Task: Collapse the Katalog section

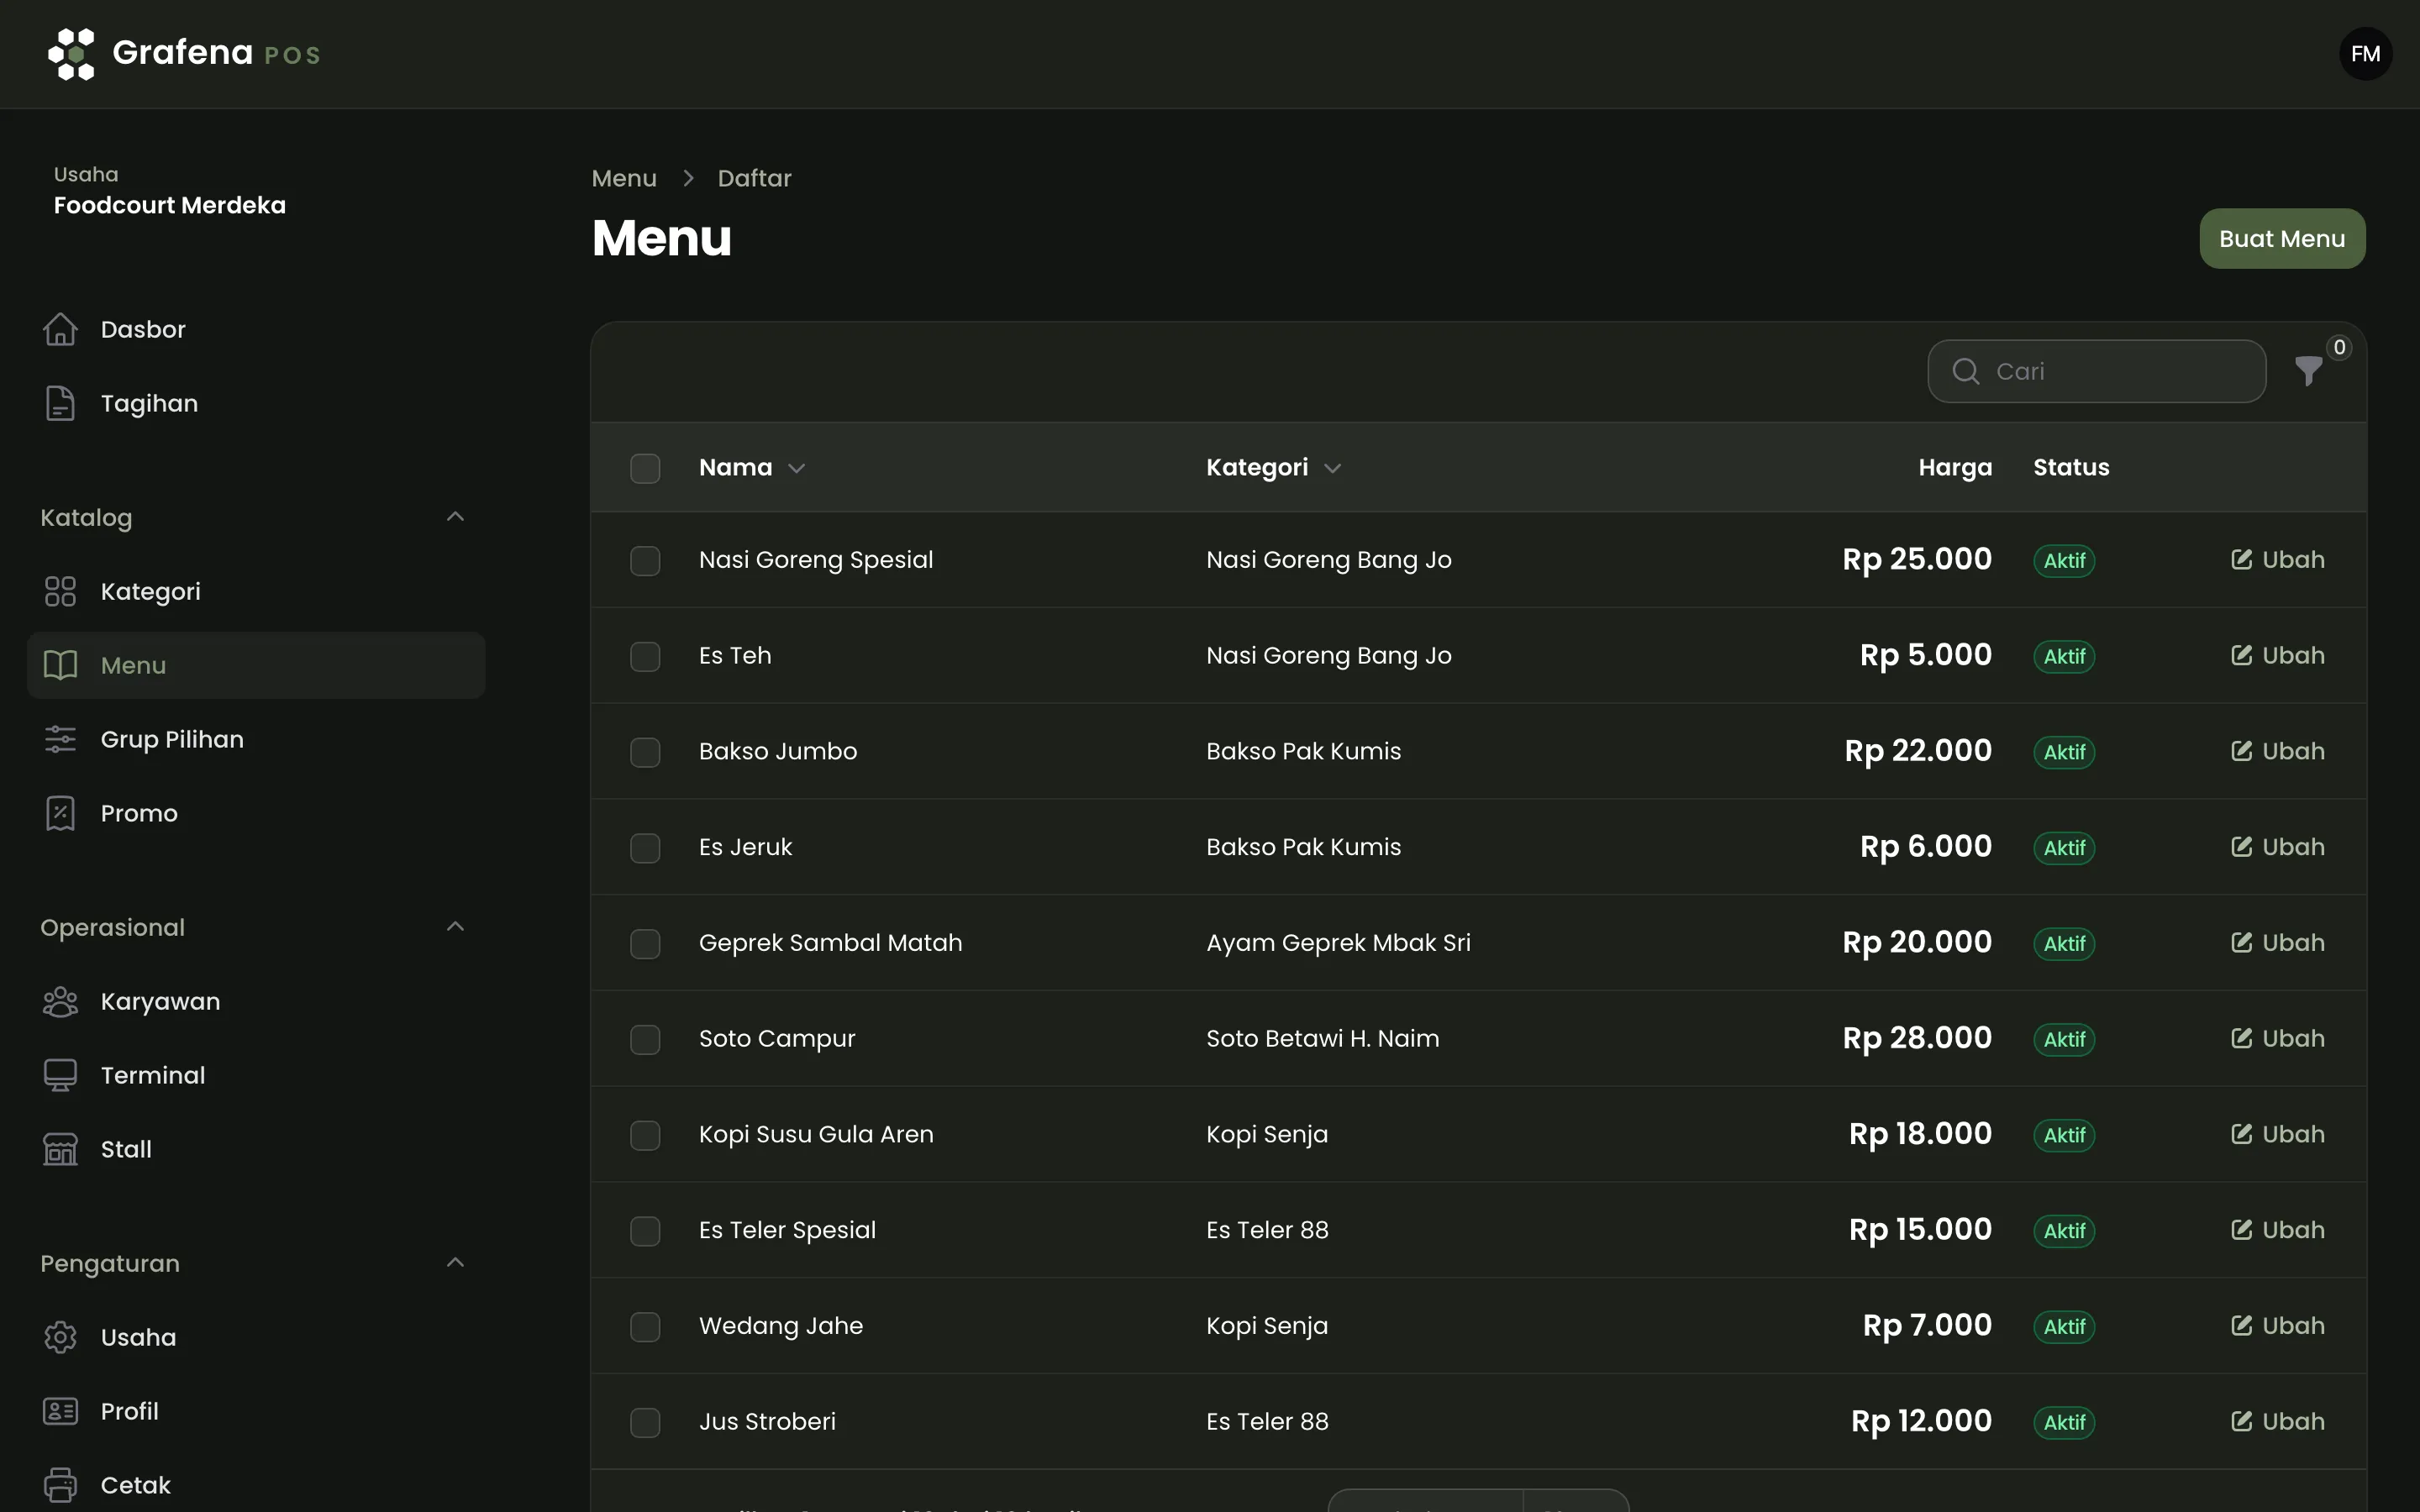Action: coord(455,517)
